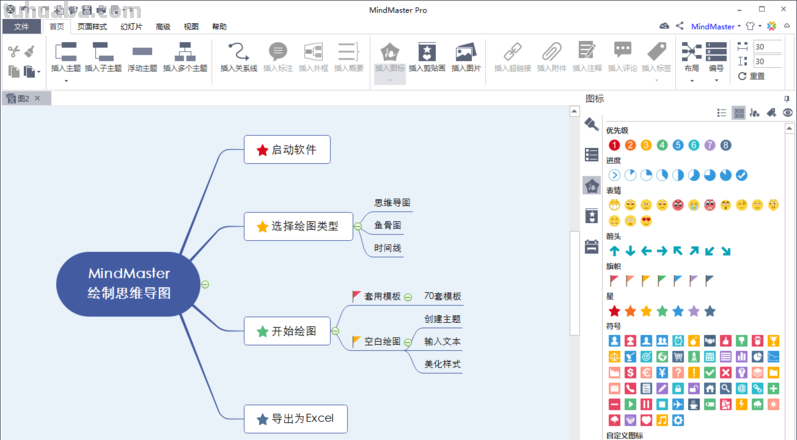Screen dimensions: 797x440
Task: Switch icon panel to list view
Action: [721, 113]
